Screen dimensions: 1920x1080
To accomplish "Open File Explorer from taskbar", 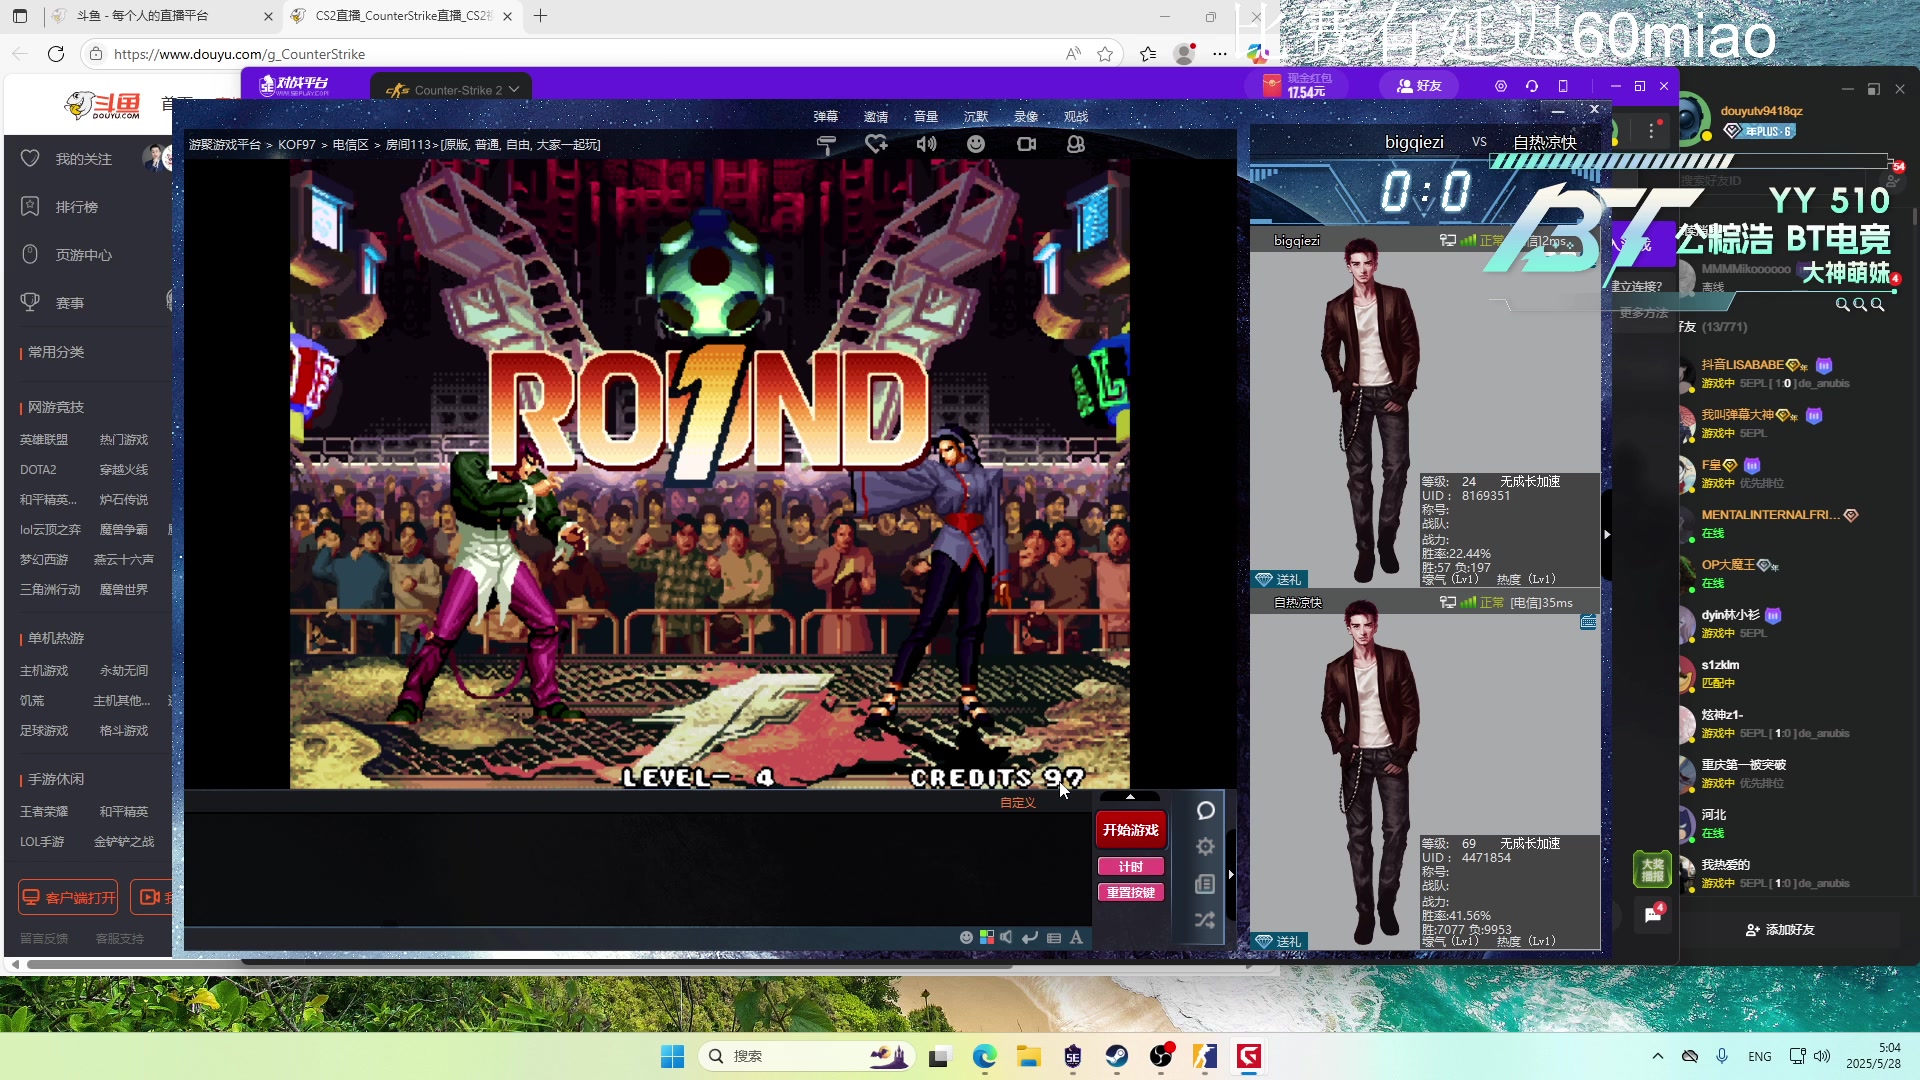I will (x=1029, y=1056).
